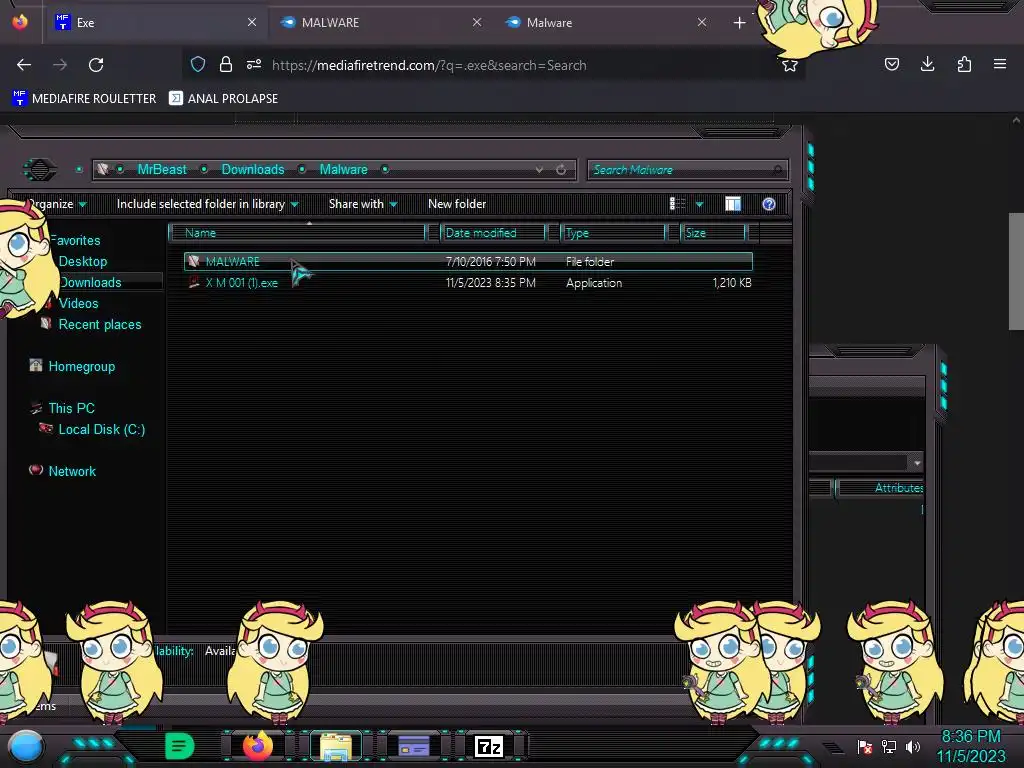Click Downloads in the Explorer breadcrumb
Screen dimensions: 1024x768
click(253, 170)
